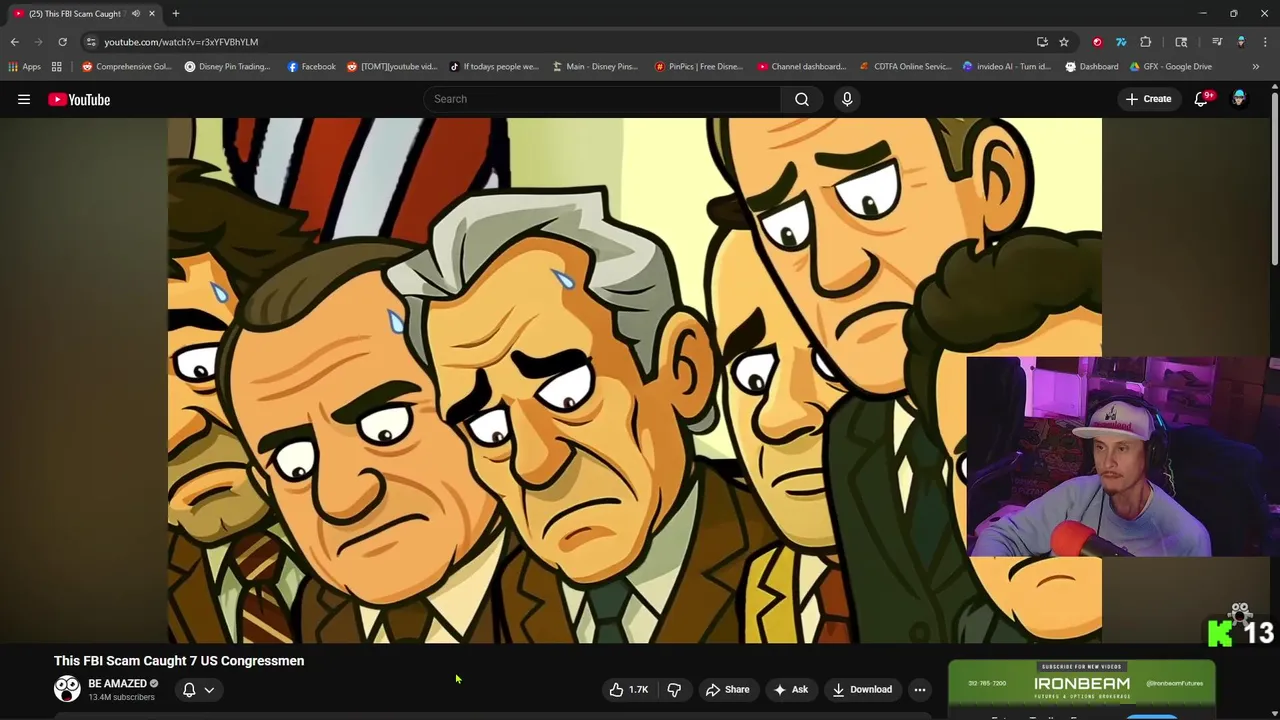Start voice search with microphone
Viewport: 1280px width, 720px height.
pyautogui.click(x=847, y=99)
